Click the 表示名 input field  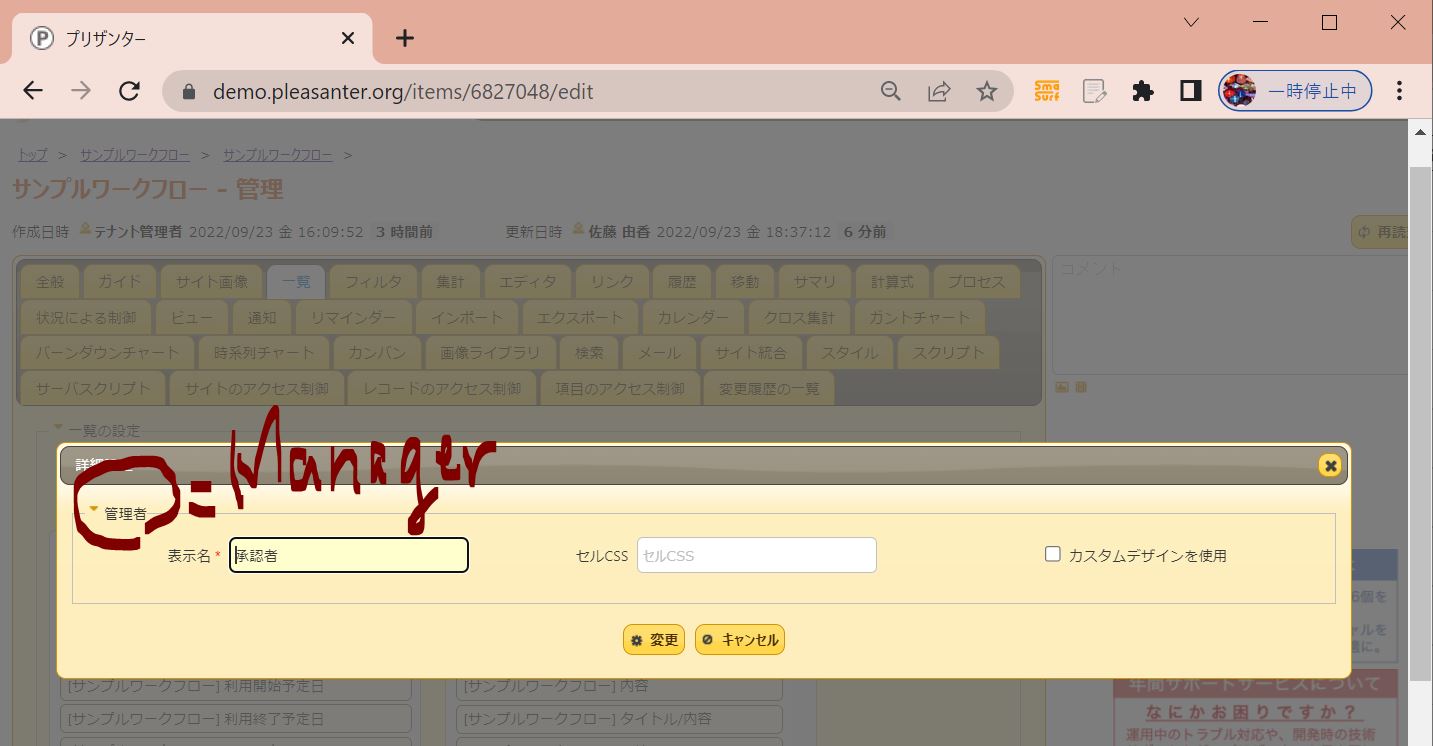(x=349, y=555)
